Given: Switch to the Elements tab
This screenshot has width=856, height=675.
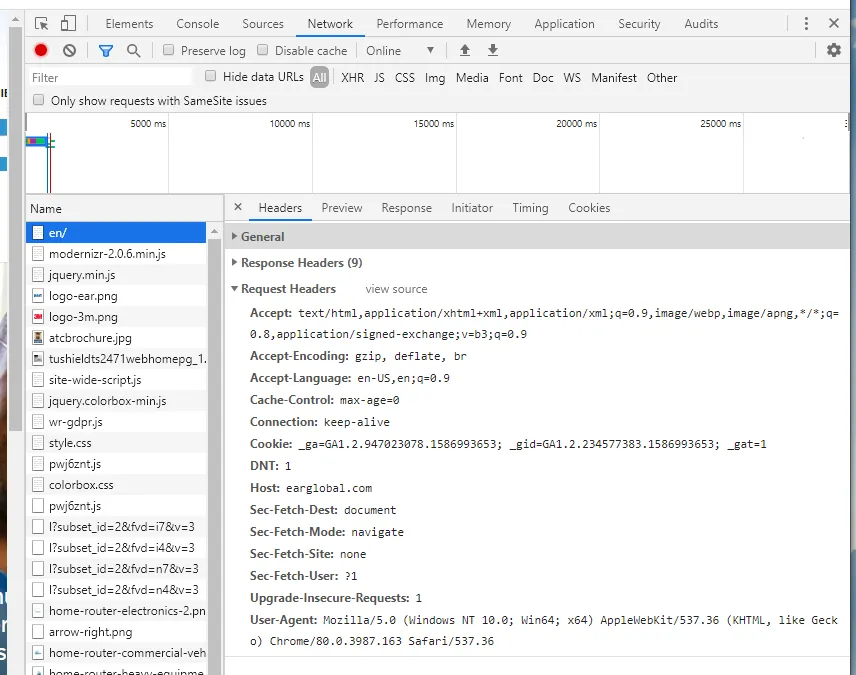Looking at the screenshot, I should [129, 24].
